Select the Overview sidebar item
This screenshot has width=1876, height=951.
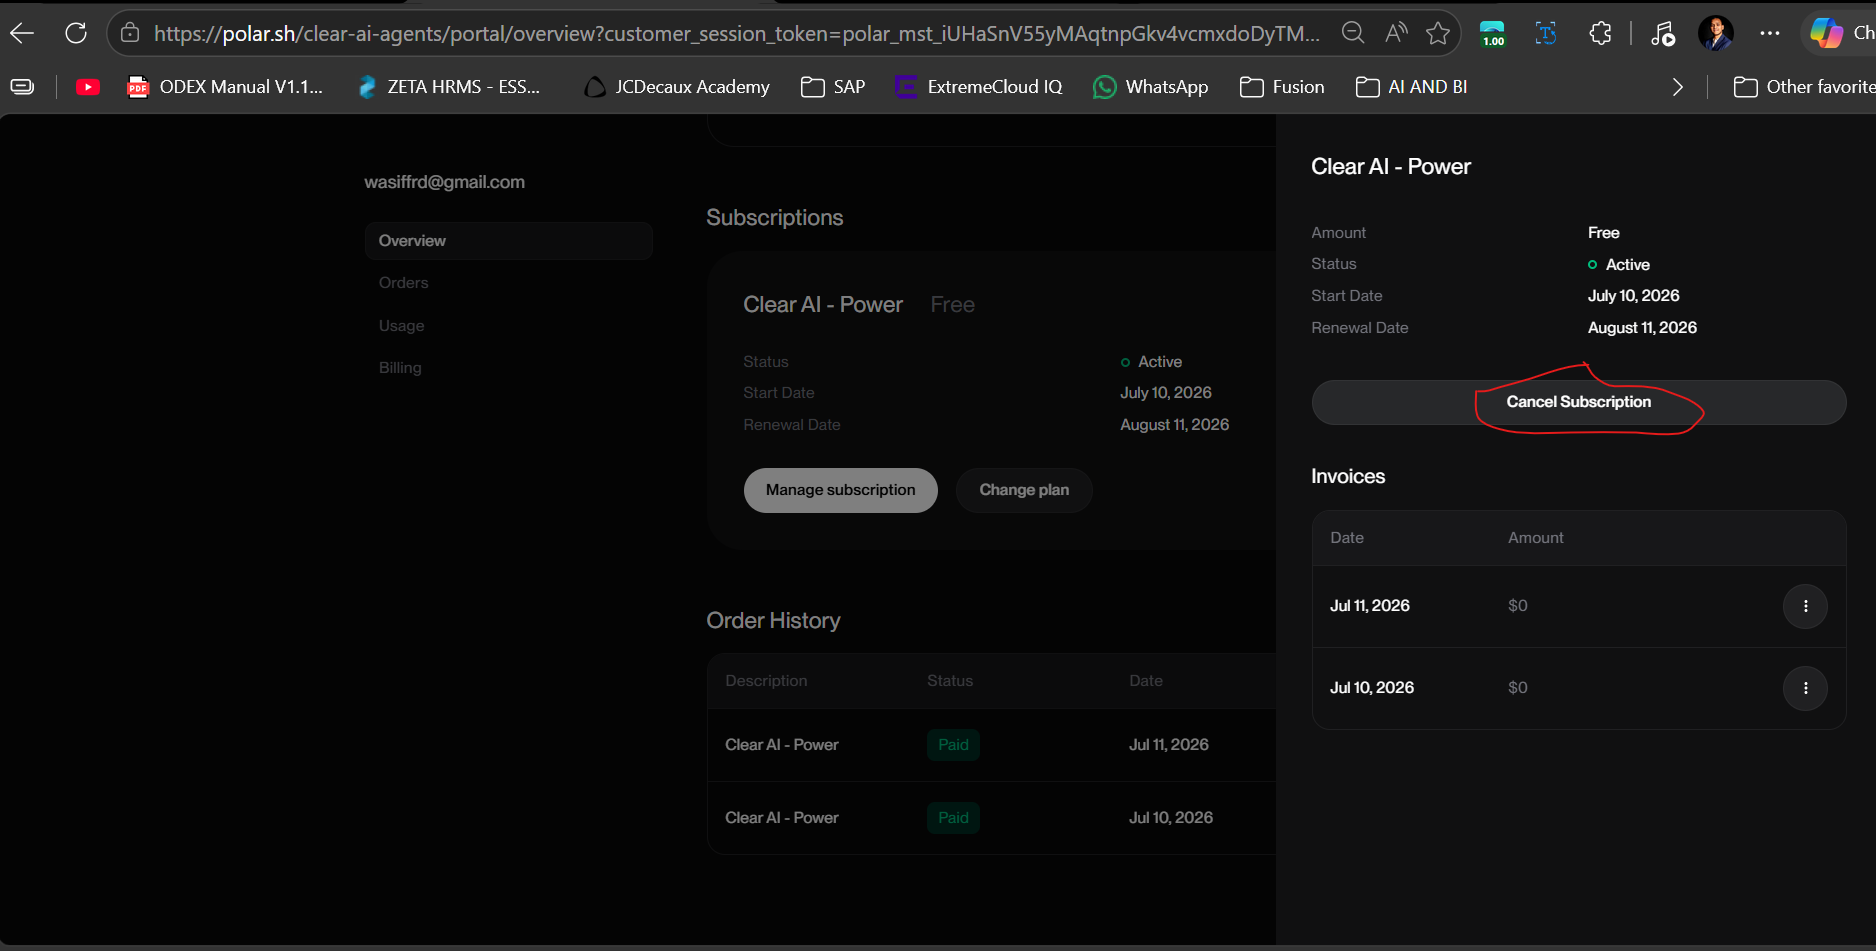(508, 241)
